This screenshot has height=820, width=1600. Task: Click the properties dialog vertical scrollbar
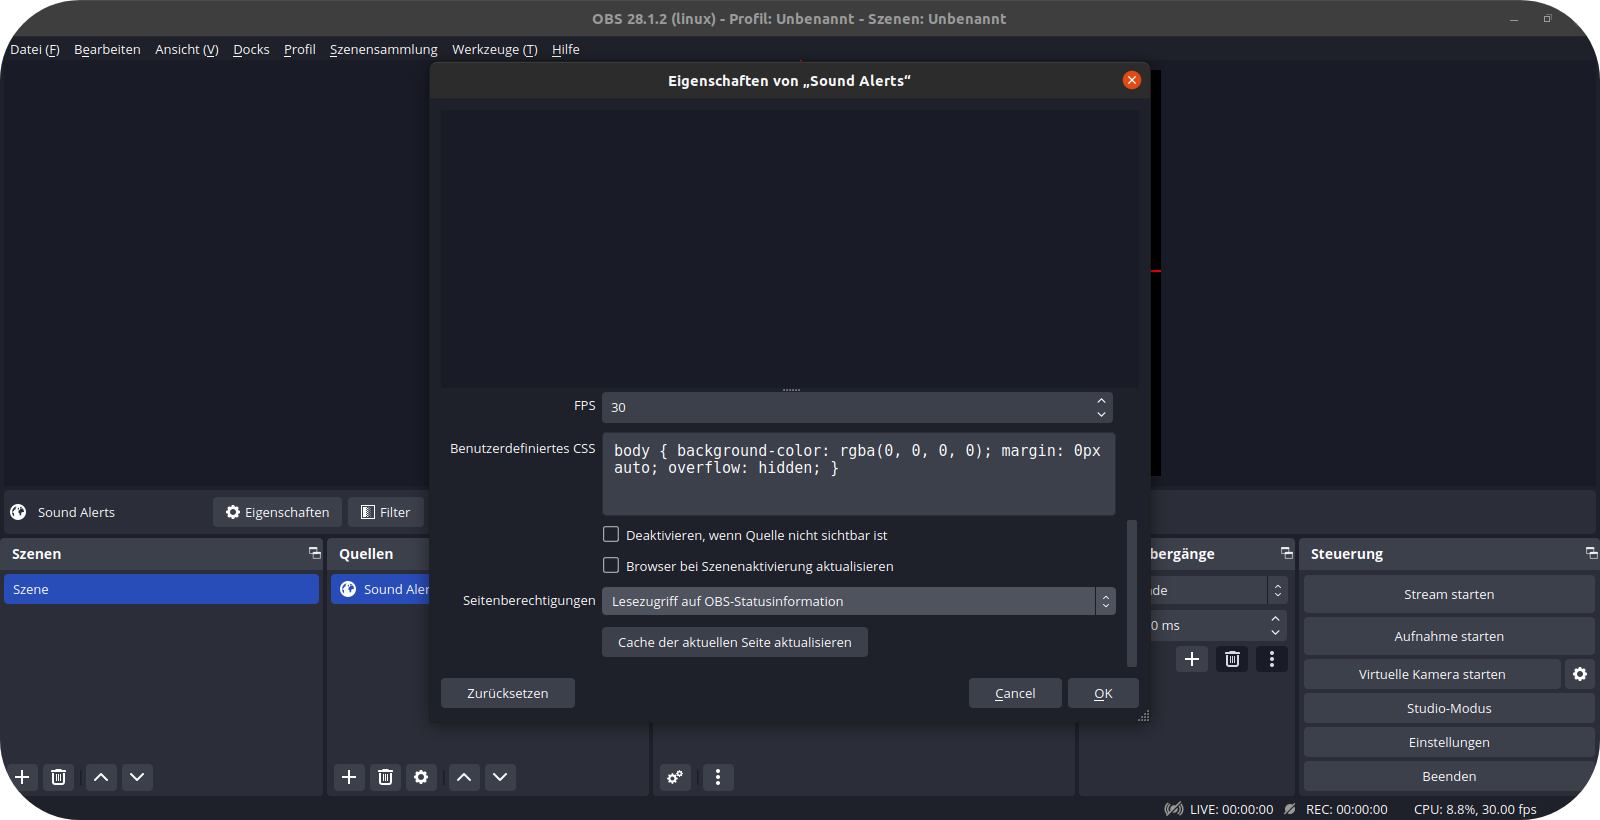click(1132, 593)
